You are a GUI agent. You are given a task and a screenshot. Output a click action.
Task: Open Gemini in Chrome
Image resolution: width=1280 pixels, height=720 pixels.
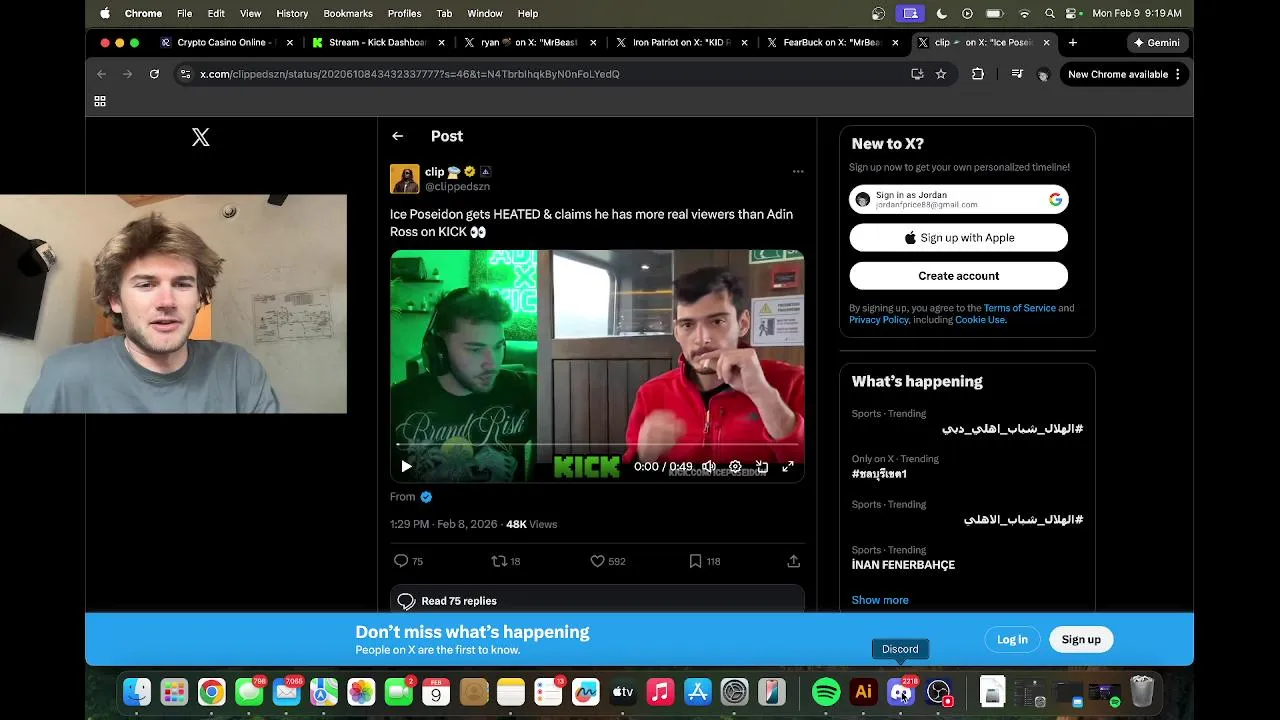click(x=1157, y=43)
